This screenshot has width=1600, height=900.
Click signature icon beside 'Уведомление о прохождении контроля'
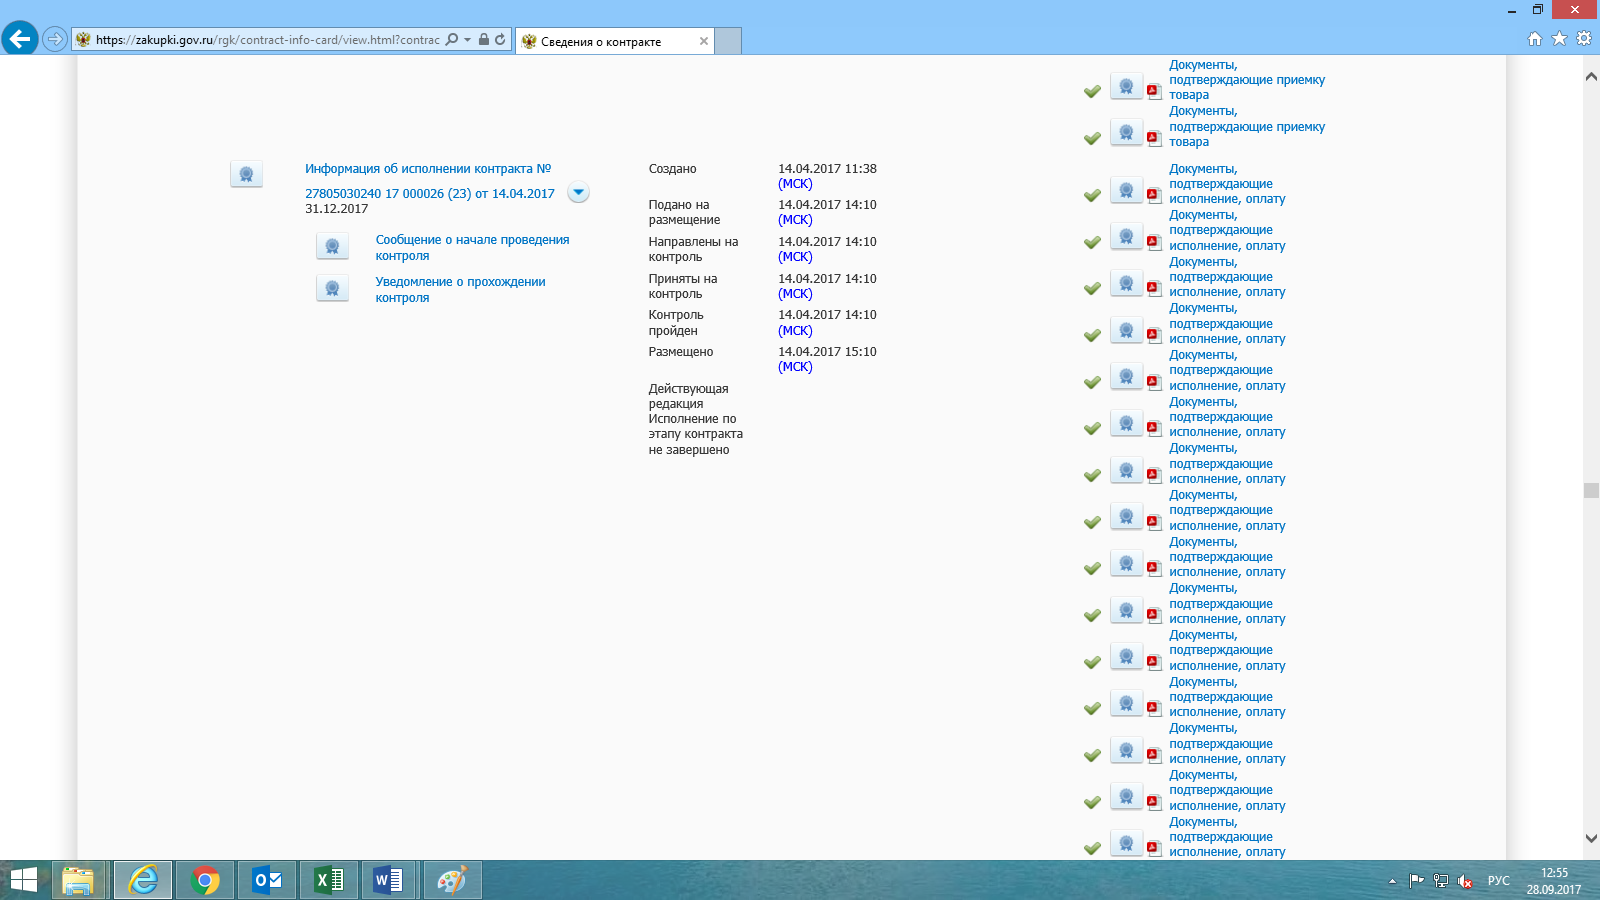(x=332, y=289)
